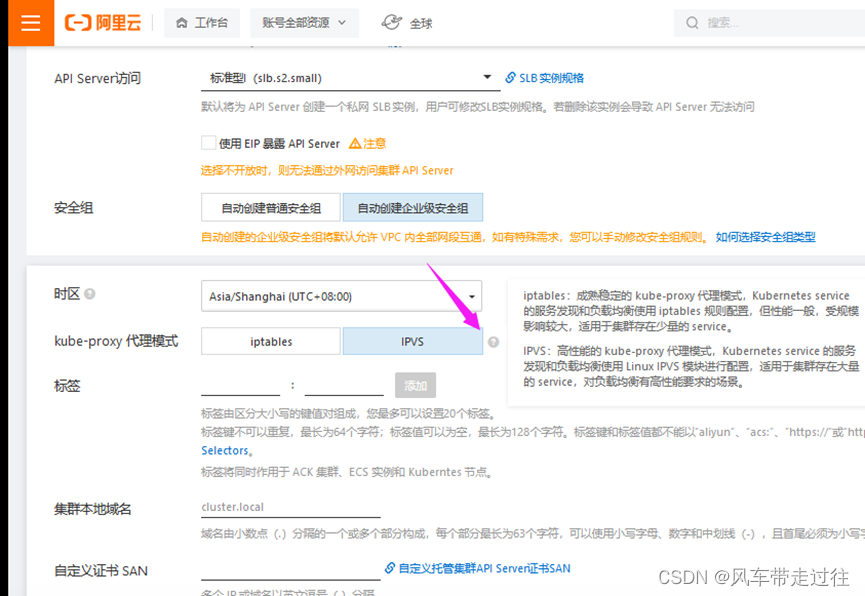
Task: Click the 集群本地域名 label
Action: point(93,509)
